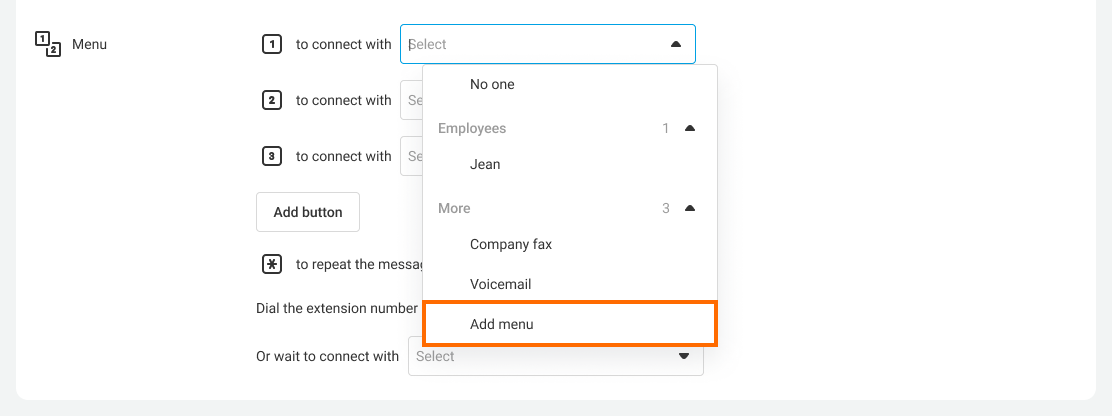The width and height of the screenshot is (1112, 416).
Task: Collapse the More group arrow
Action: point(689,208)
